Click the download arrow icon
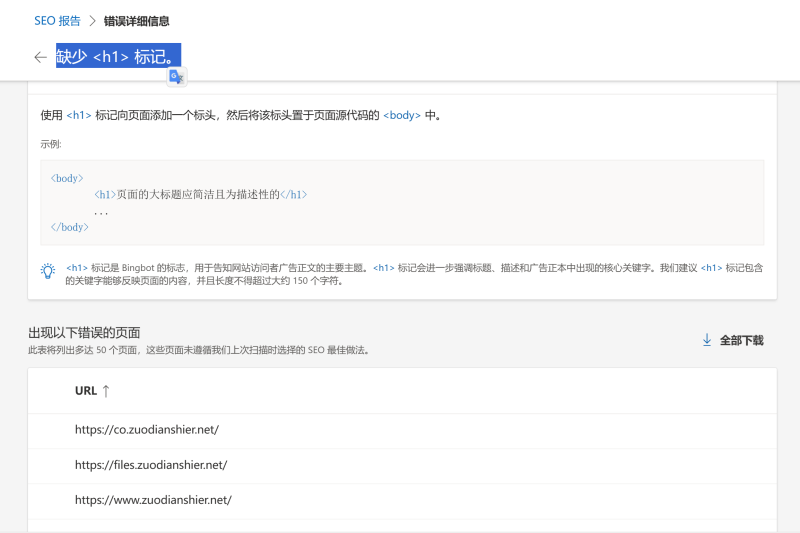Viewport: 800px width, 533px height. (x=707, y=340)
